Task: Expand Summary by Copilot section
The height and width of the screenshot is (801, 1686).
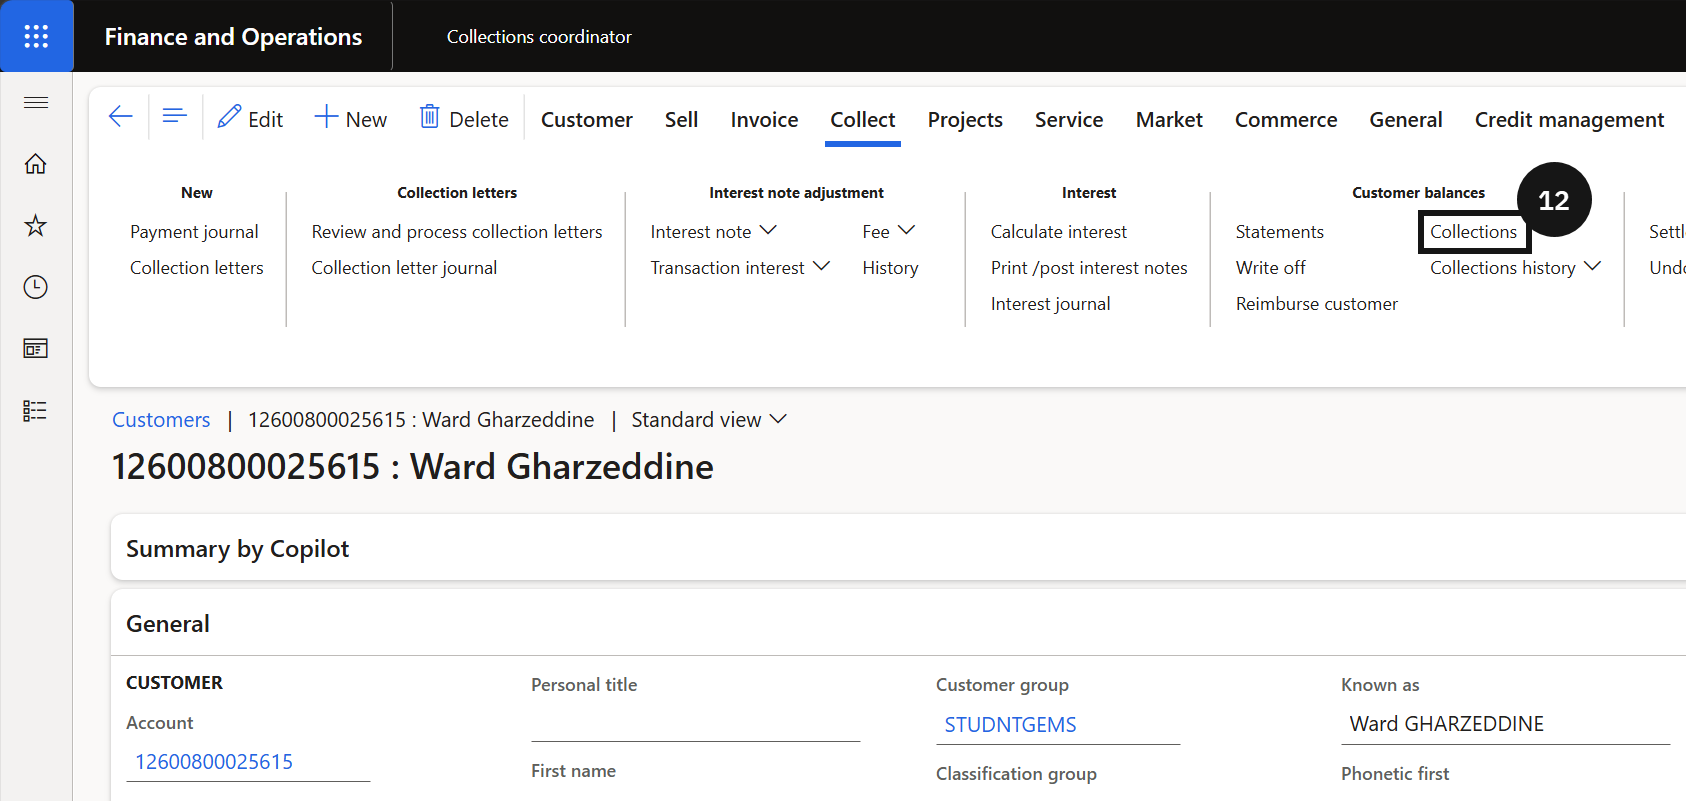Action: [898, 548]
